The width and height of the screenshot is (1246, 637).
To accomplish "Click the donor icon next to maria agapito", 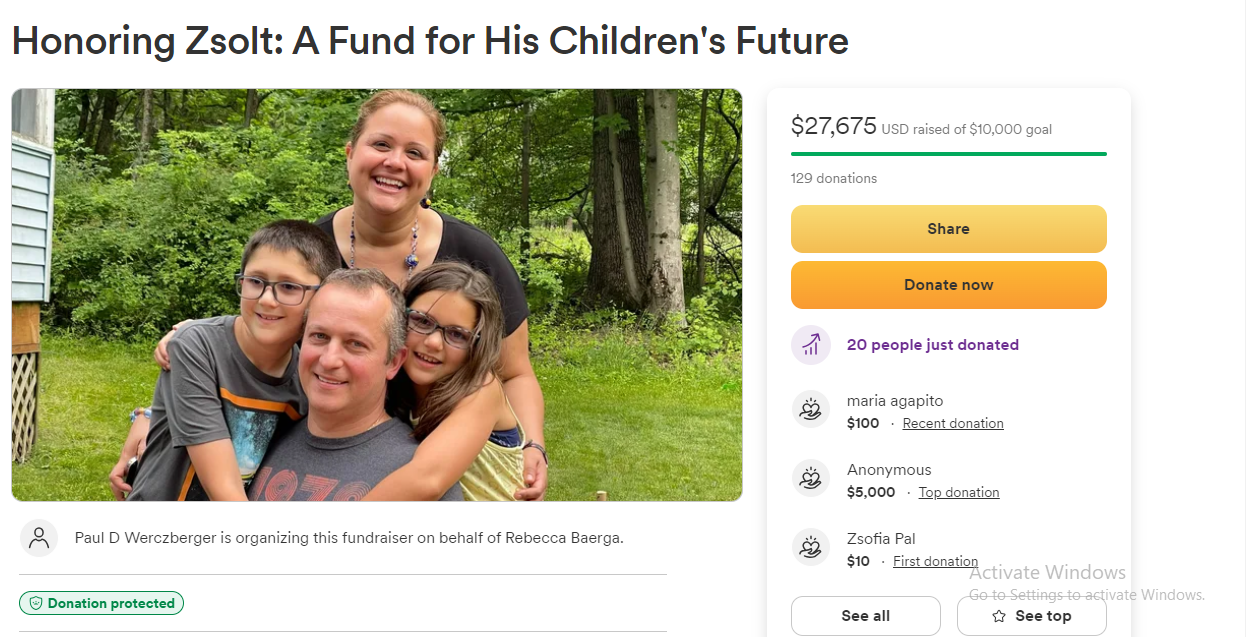I will point(811,410).
